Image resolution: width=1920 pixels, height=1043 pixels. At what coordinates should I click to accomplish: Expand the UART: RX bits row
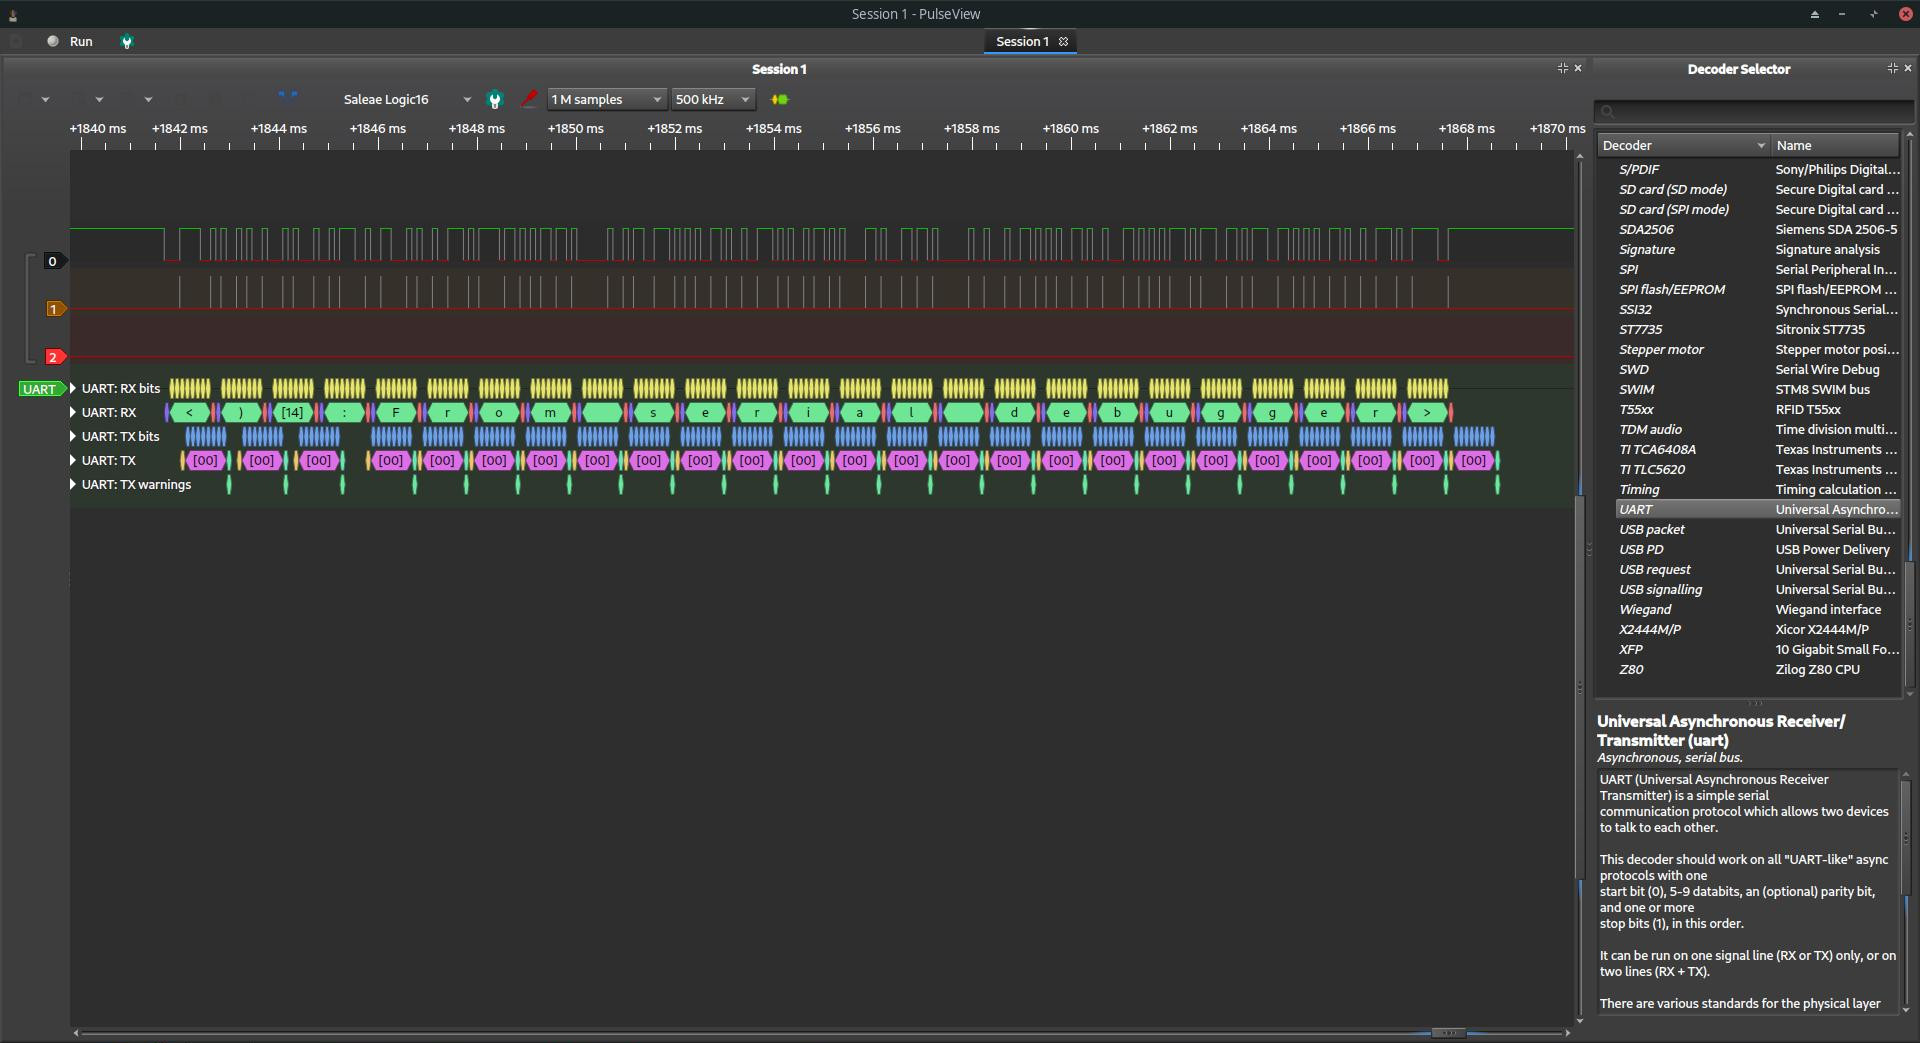click(73, 388)
